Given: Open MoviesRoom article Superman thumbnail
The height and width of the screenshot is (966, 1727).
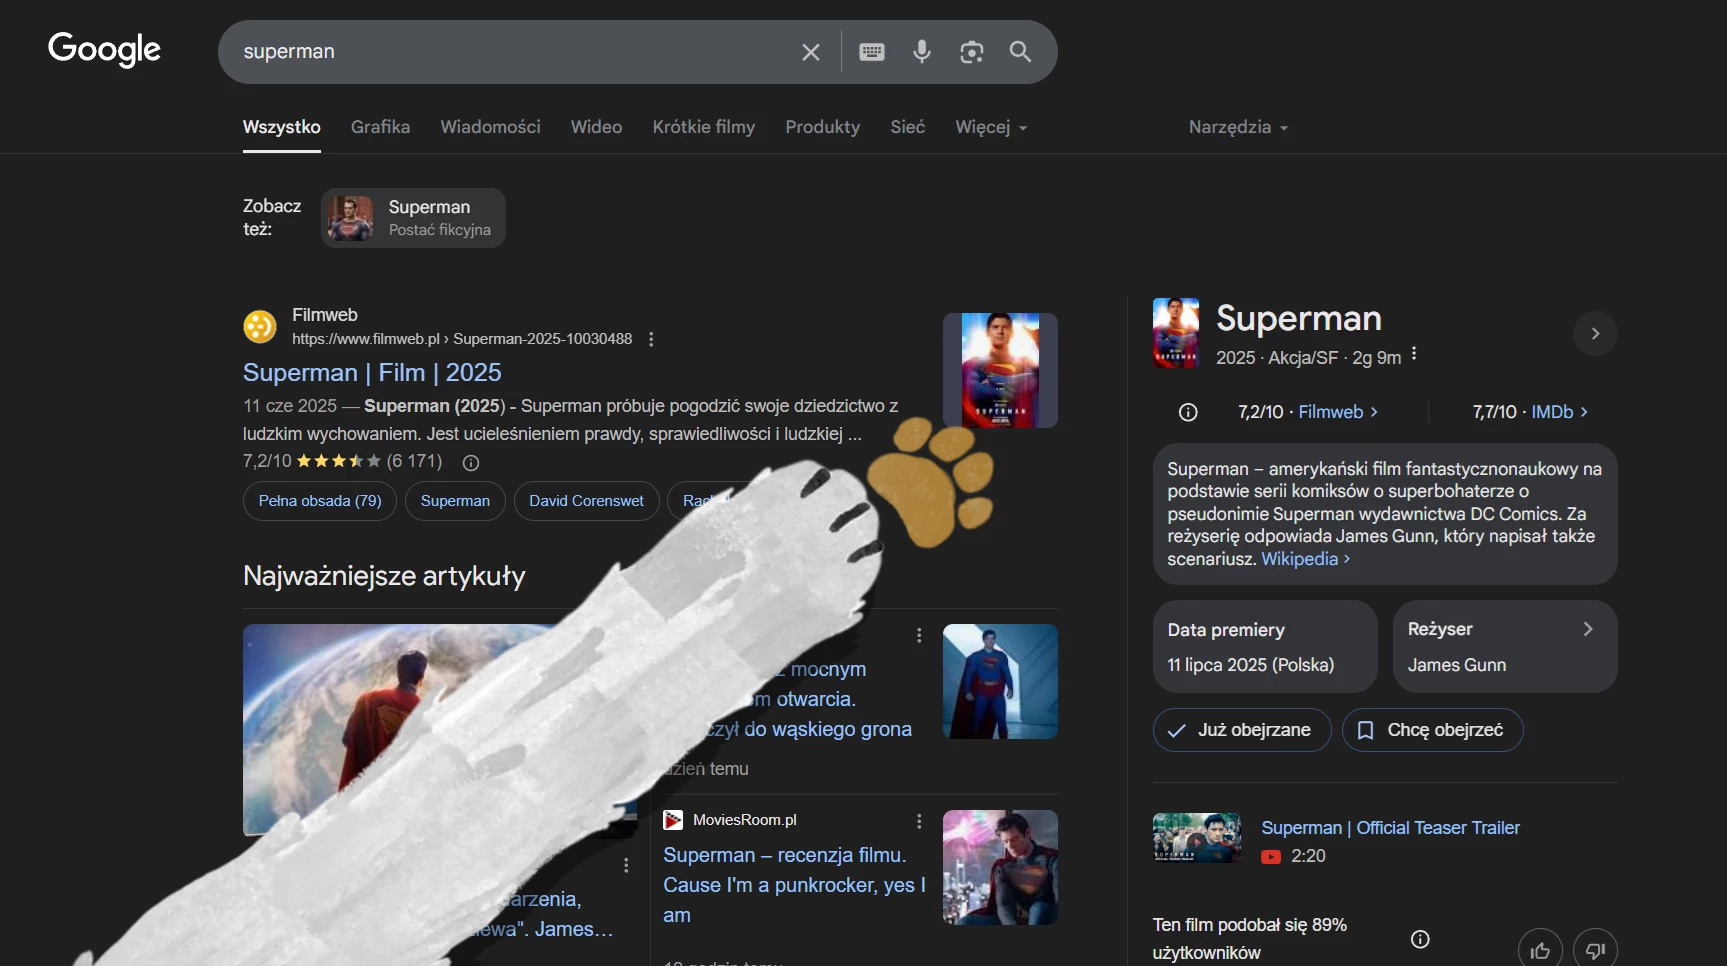Looking at the screenshot, I should point(1000,867).
